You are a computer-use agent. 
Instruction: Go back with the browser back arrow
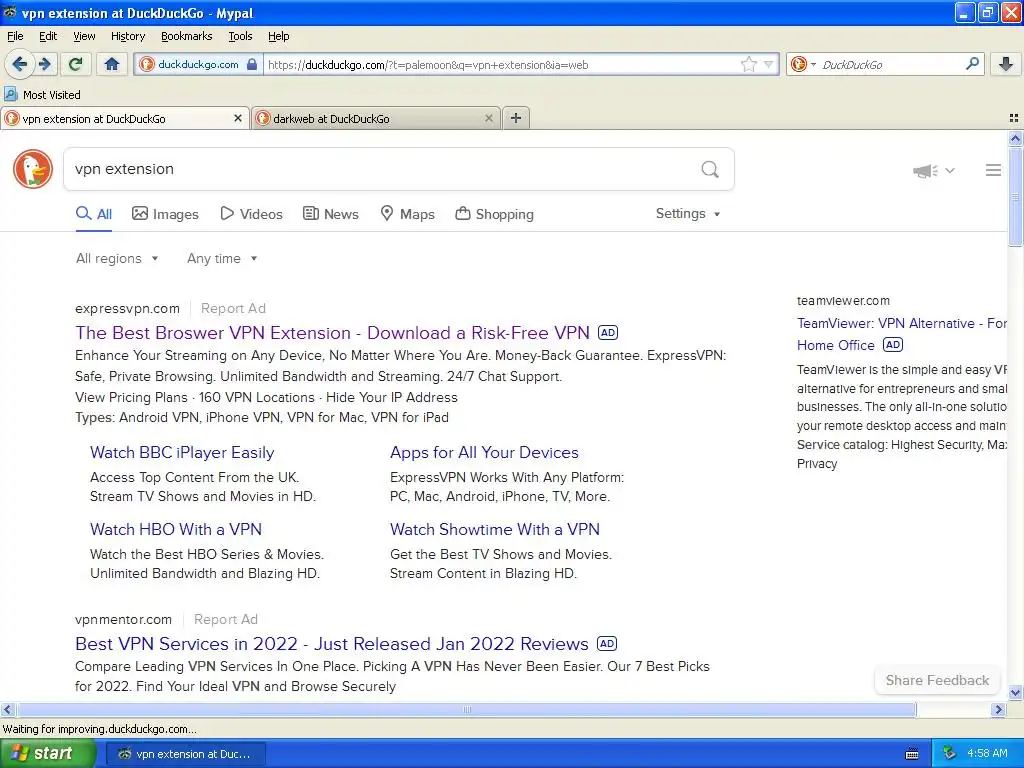(x=19, y=64)
